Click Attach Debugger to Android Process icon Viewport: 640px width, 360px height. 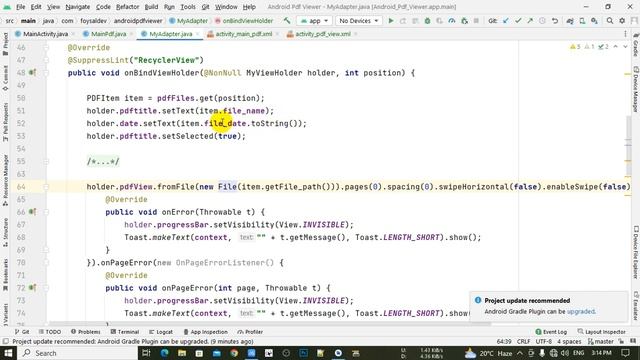click(x=464, y=20)
